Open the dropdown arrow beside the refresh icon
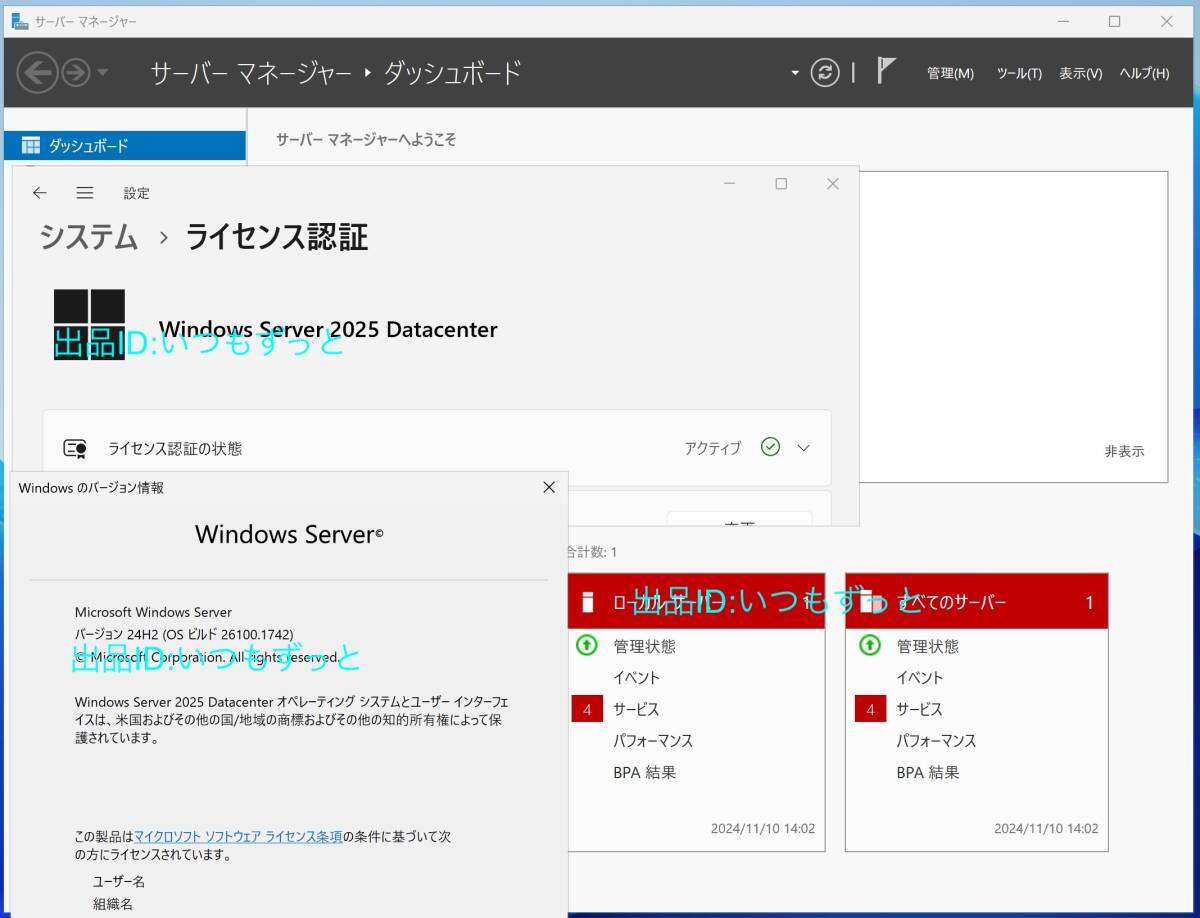Screen dimensions: 1200x918 click(795, 73)
